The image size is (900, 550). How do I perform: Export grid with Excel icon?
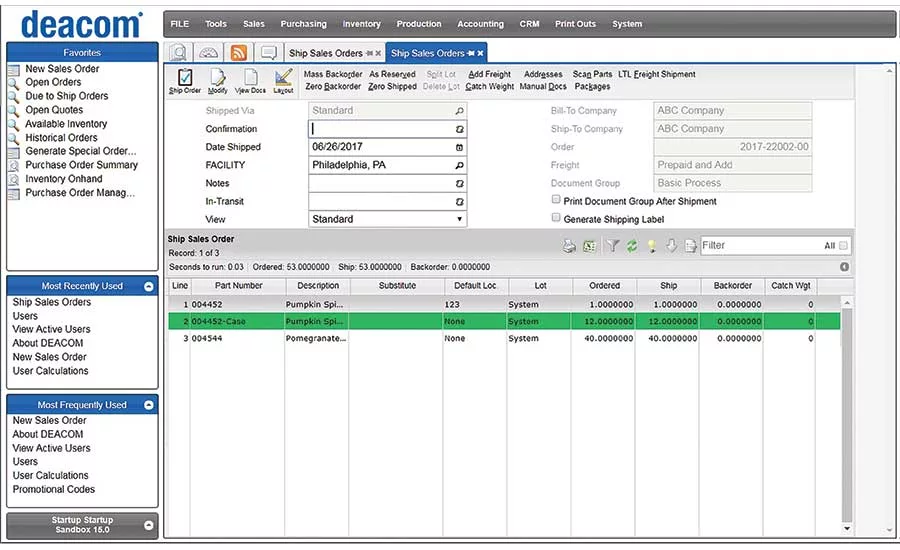pos(589,246)
